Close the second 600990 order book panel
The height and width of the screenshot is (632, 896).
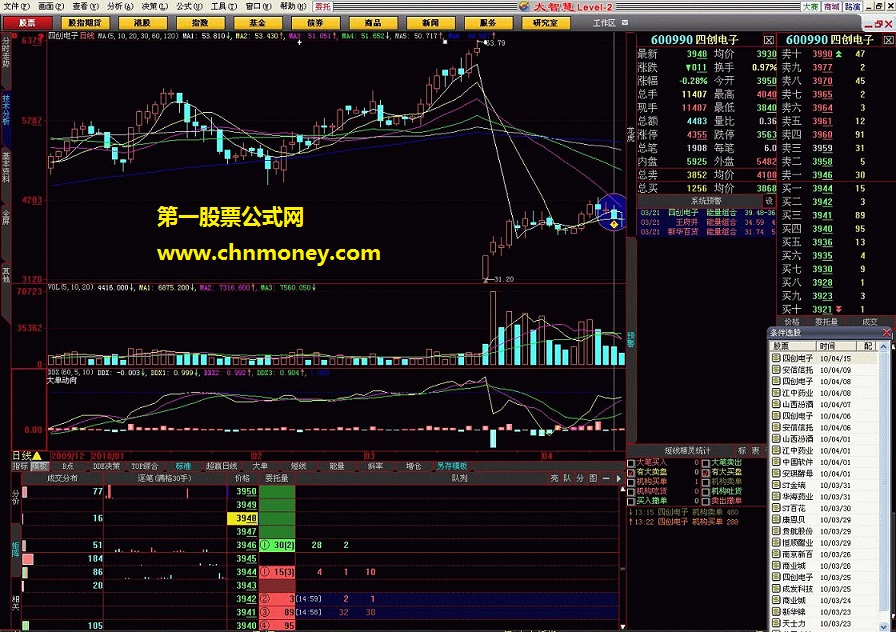[889, 40]
